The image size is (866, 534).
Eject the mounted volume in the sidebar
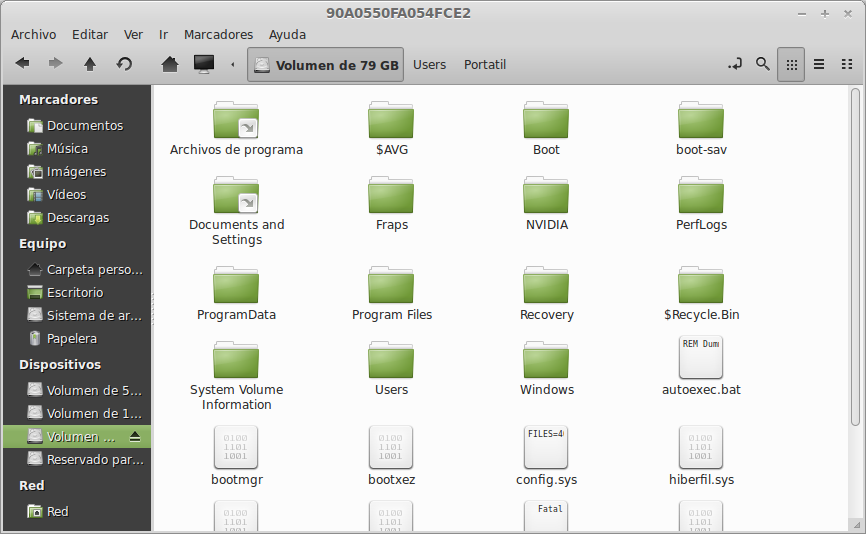click(x=137, y=437)
